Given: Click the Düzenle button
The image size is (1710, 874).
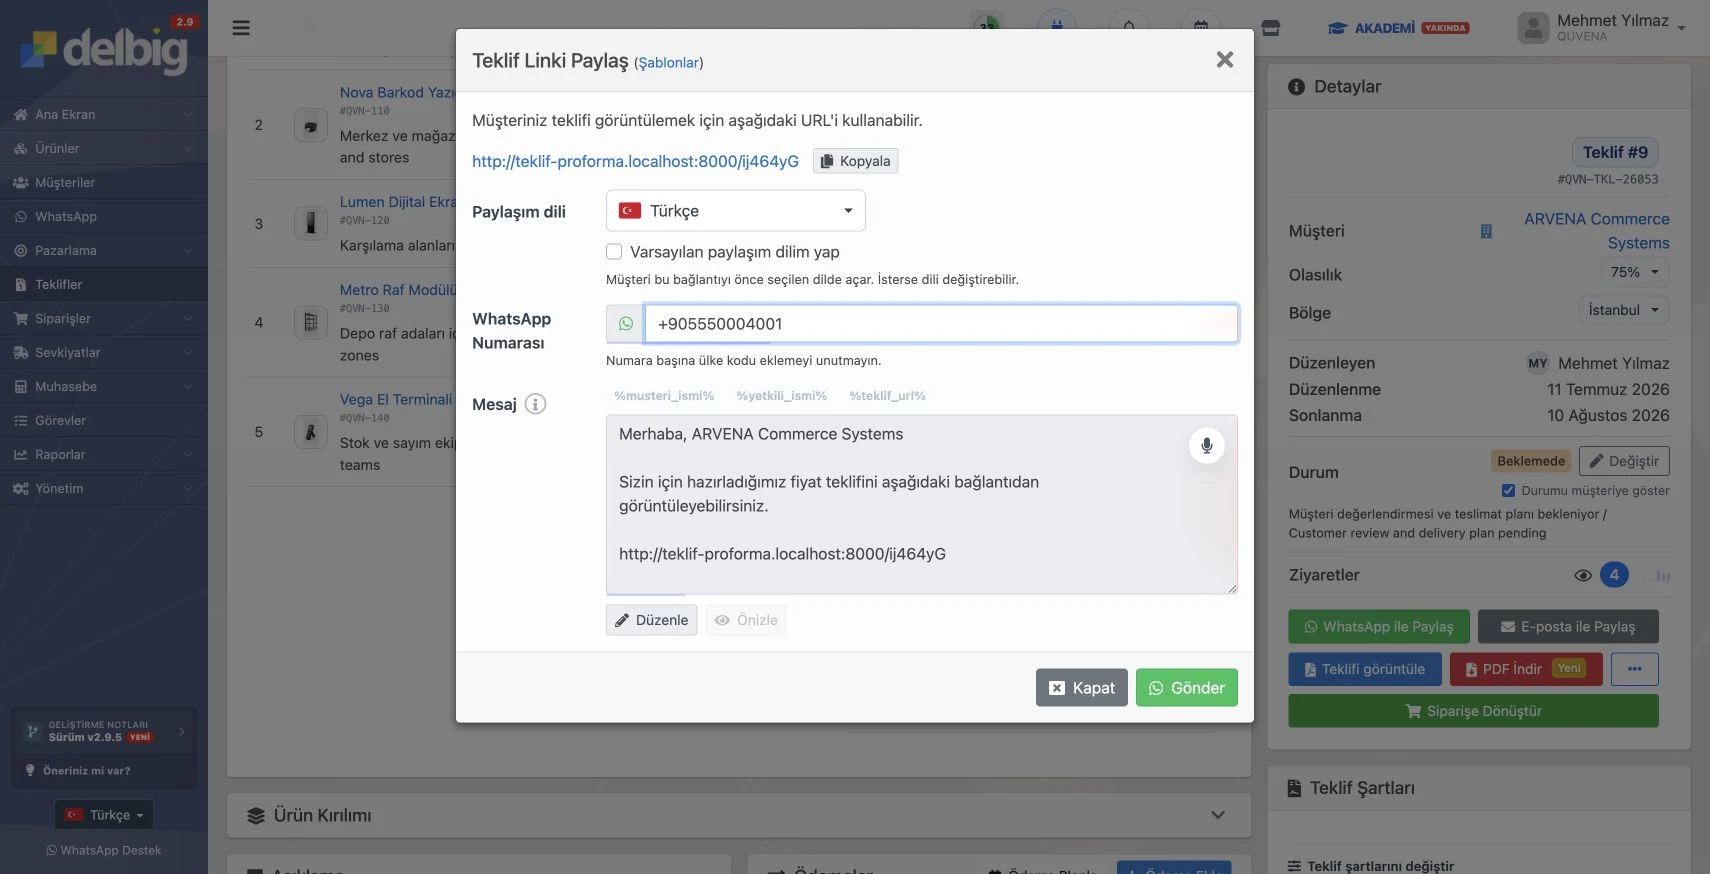Looking at the screenshot, I should click(651, 620).
